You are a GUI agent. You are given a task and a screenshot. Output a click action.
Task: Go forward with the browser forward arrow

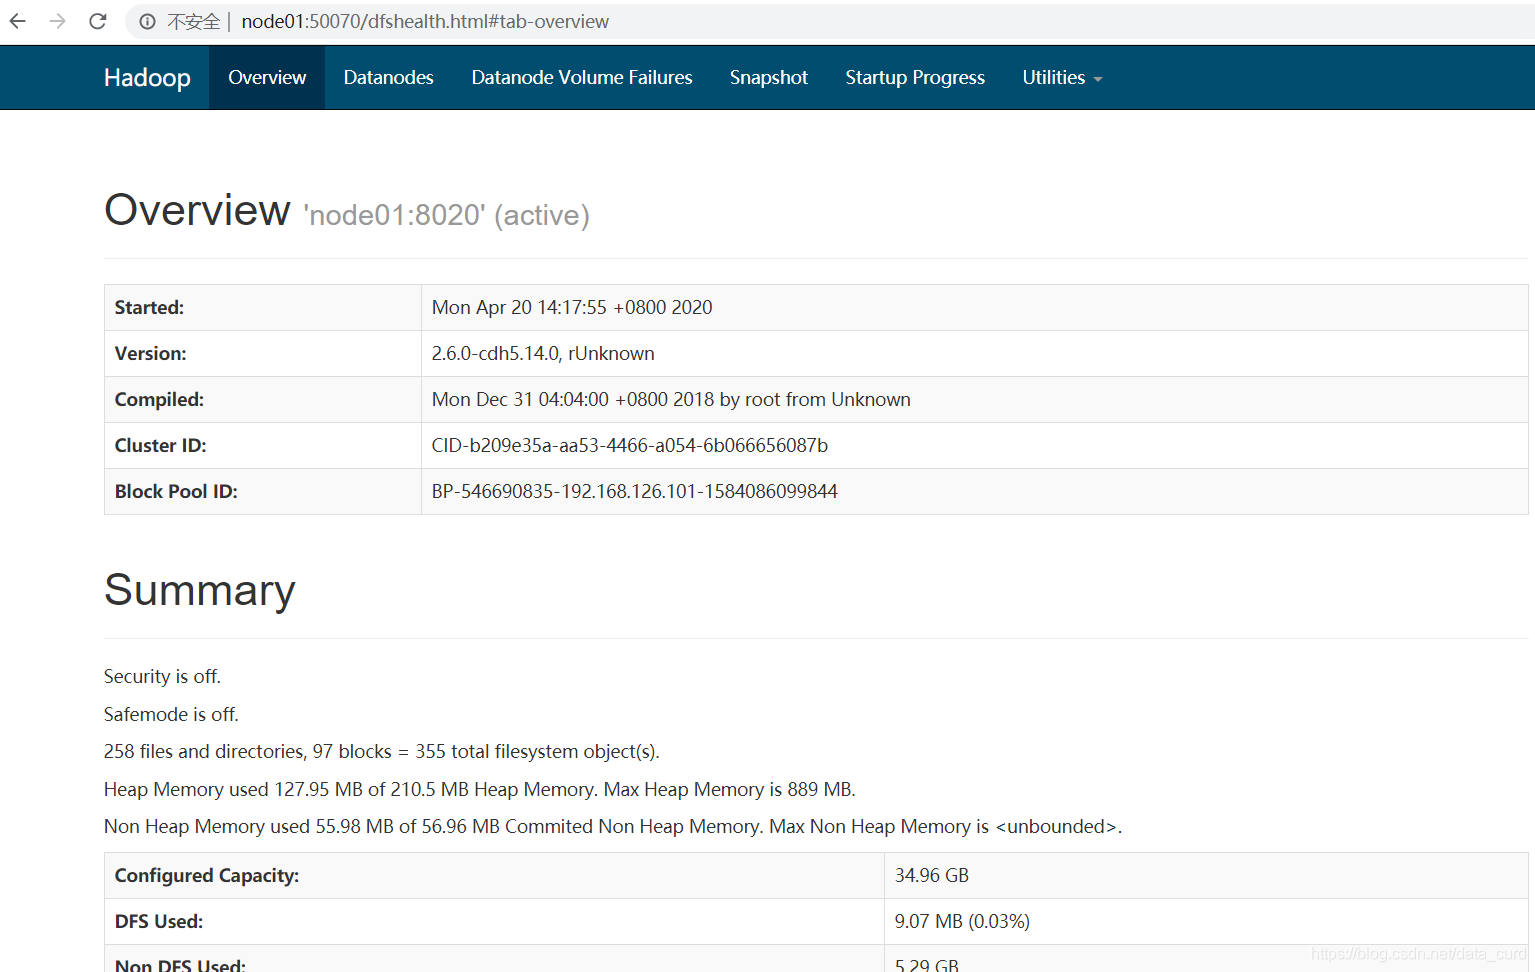point(58,21)
